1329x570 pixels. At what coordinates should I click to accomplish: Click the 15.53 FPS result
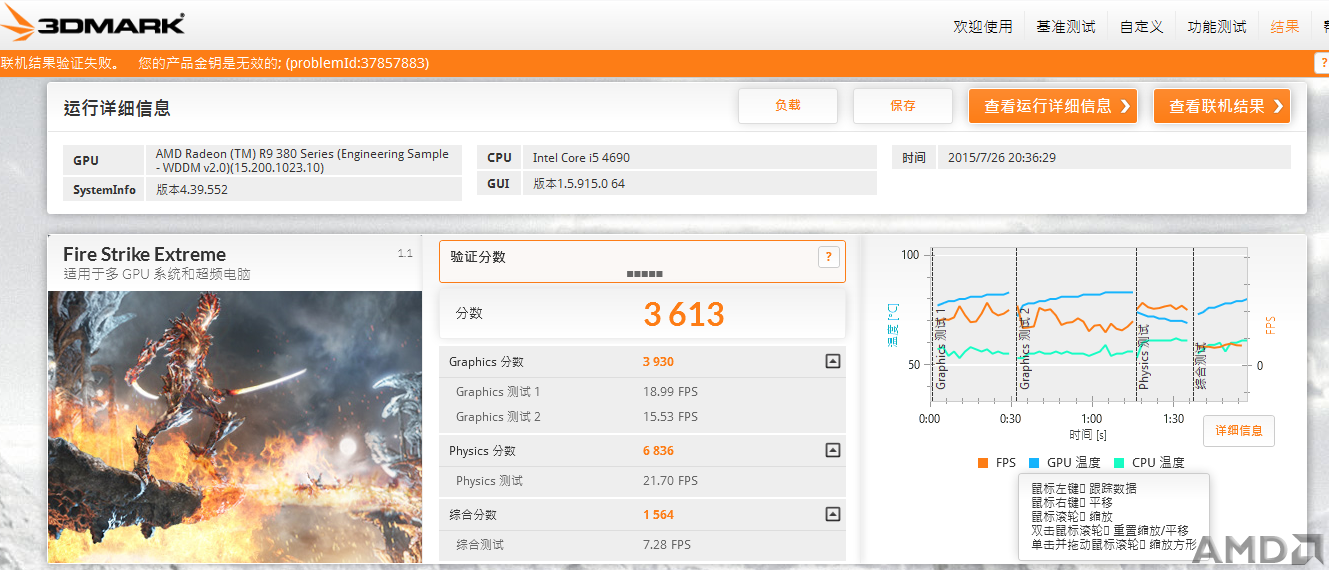(x=670, y=417)
